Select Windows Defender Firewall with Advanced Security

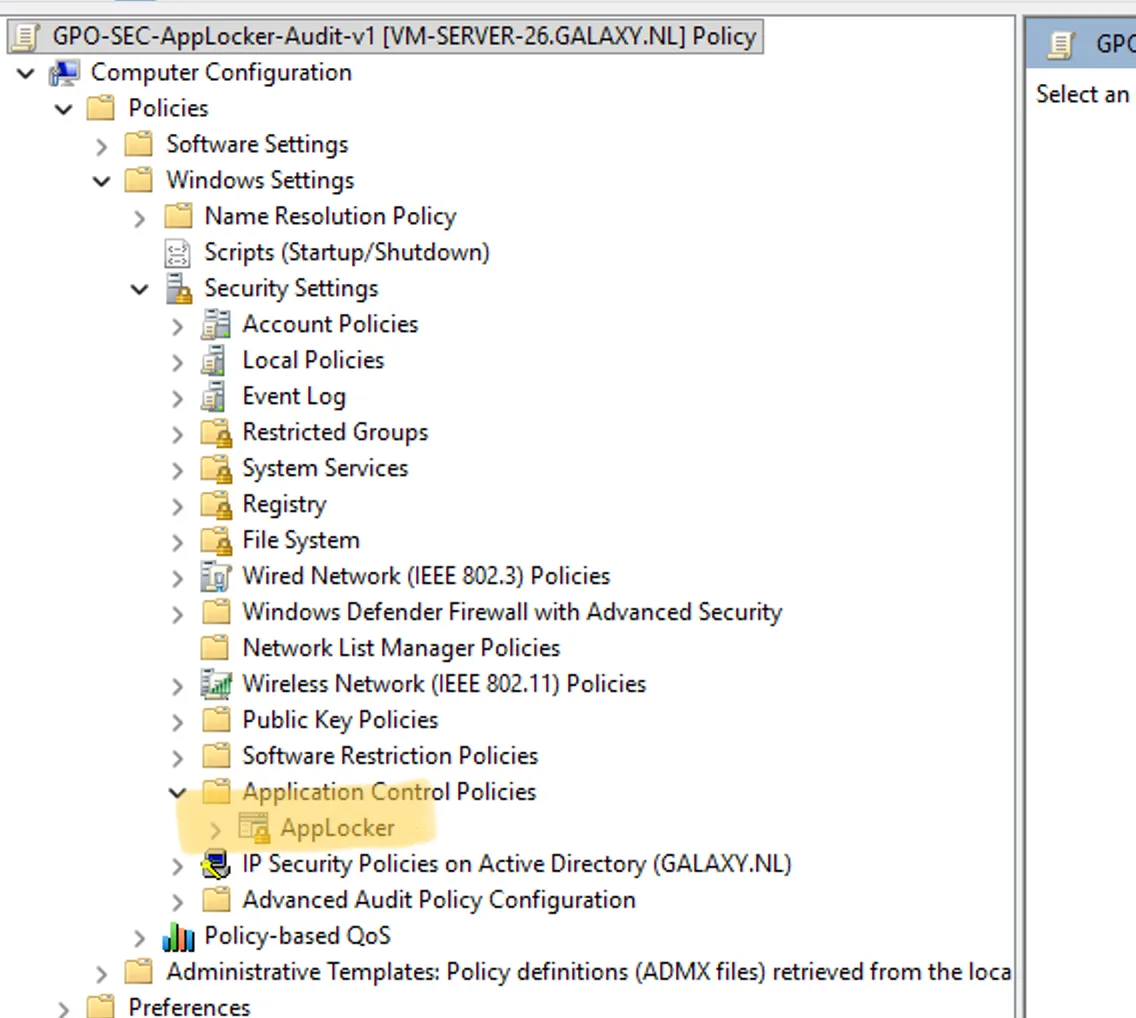[512, 612]
